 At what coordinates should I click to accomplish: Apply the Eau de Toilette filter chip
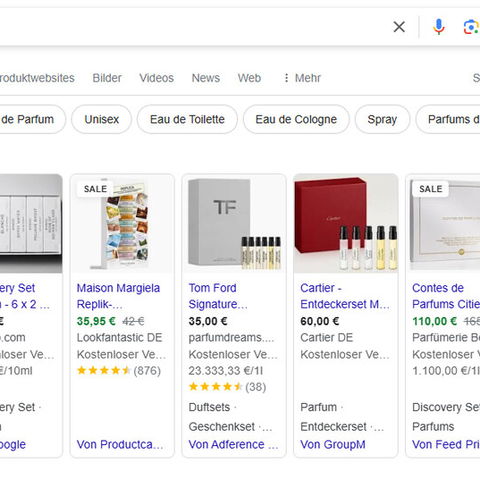coord(187,119)
